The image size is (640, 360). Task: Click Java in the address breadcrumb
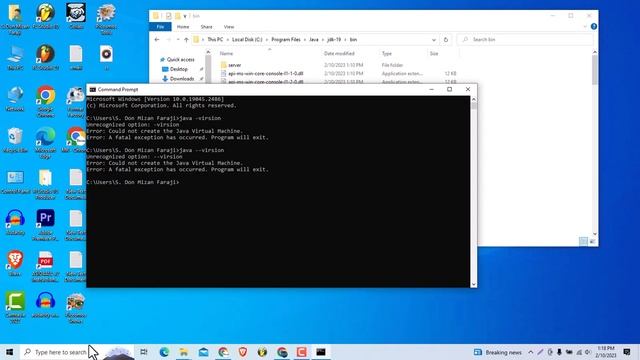coord(313,40)
